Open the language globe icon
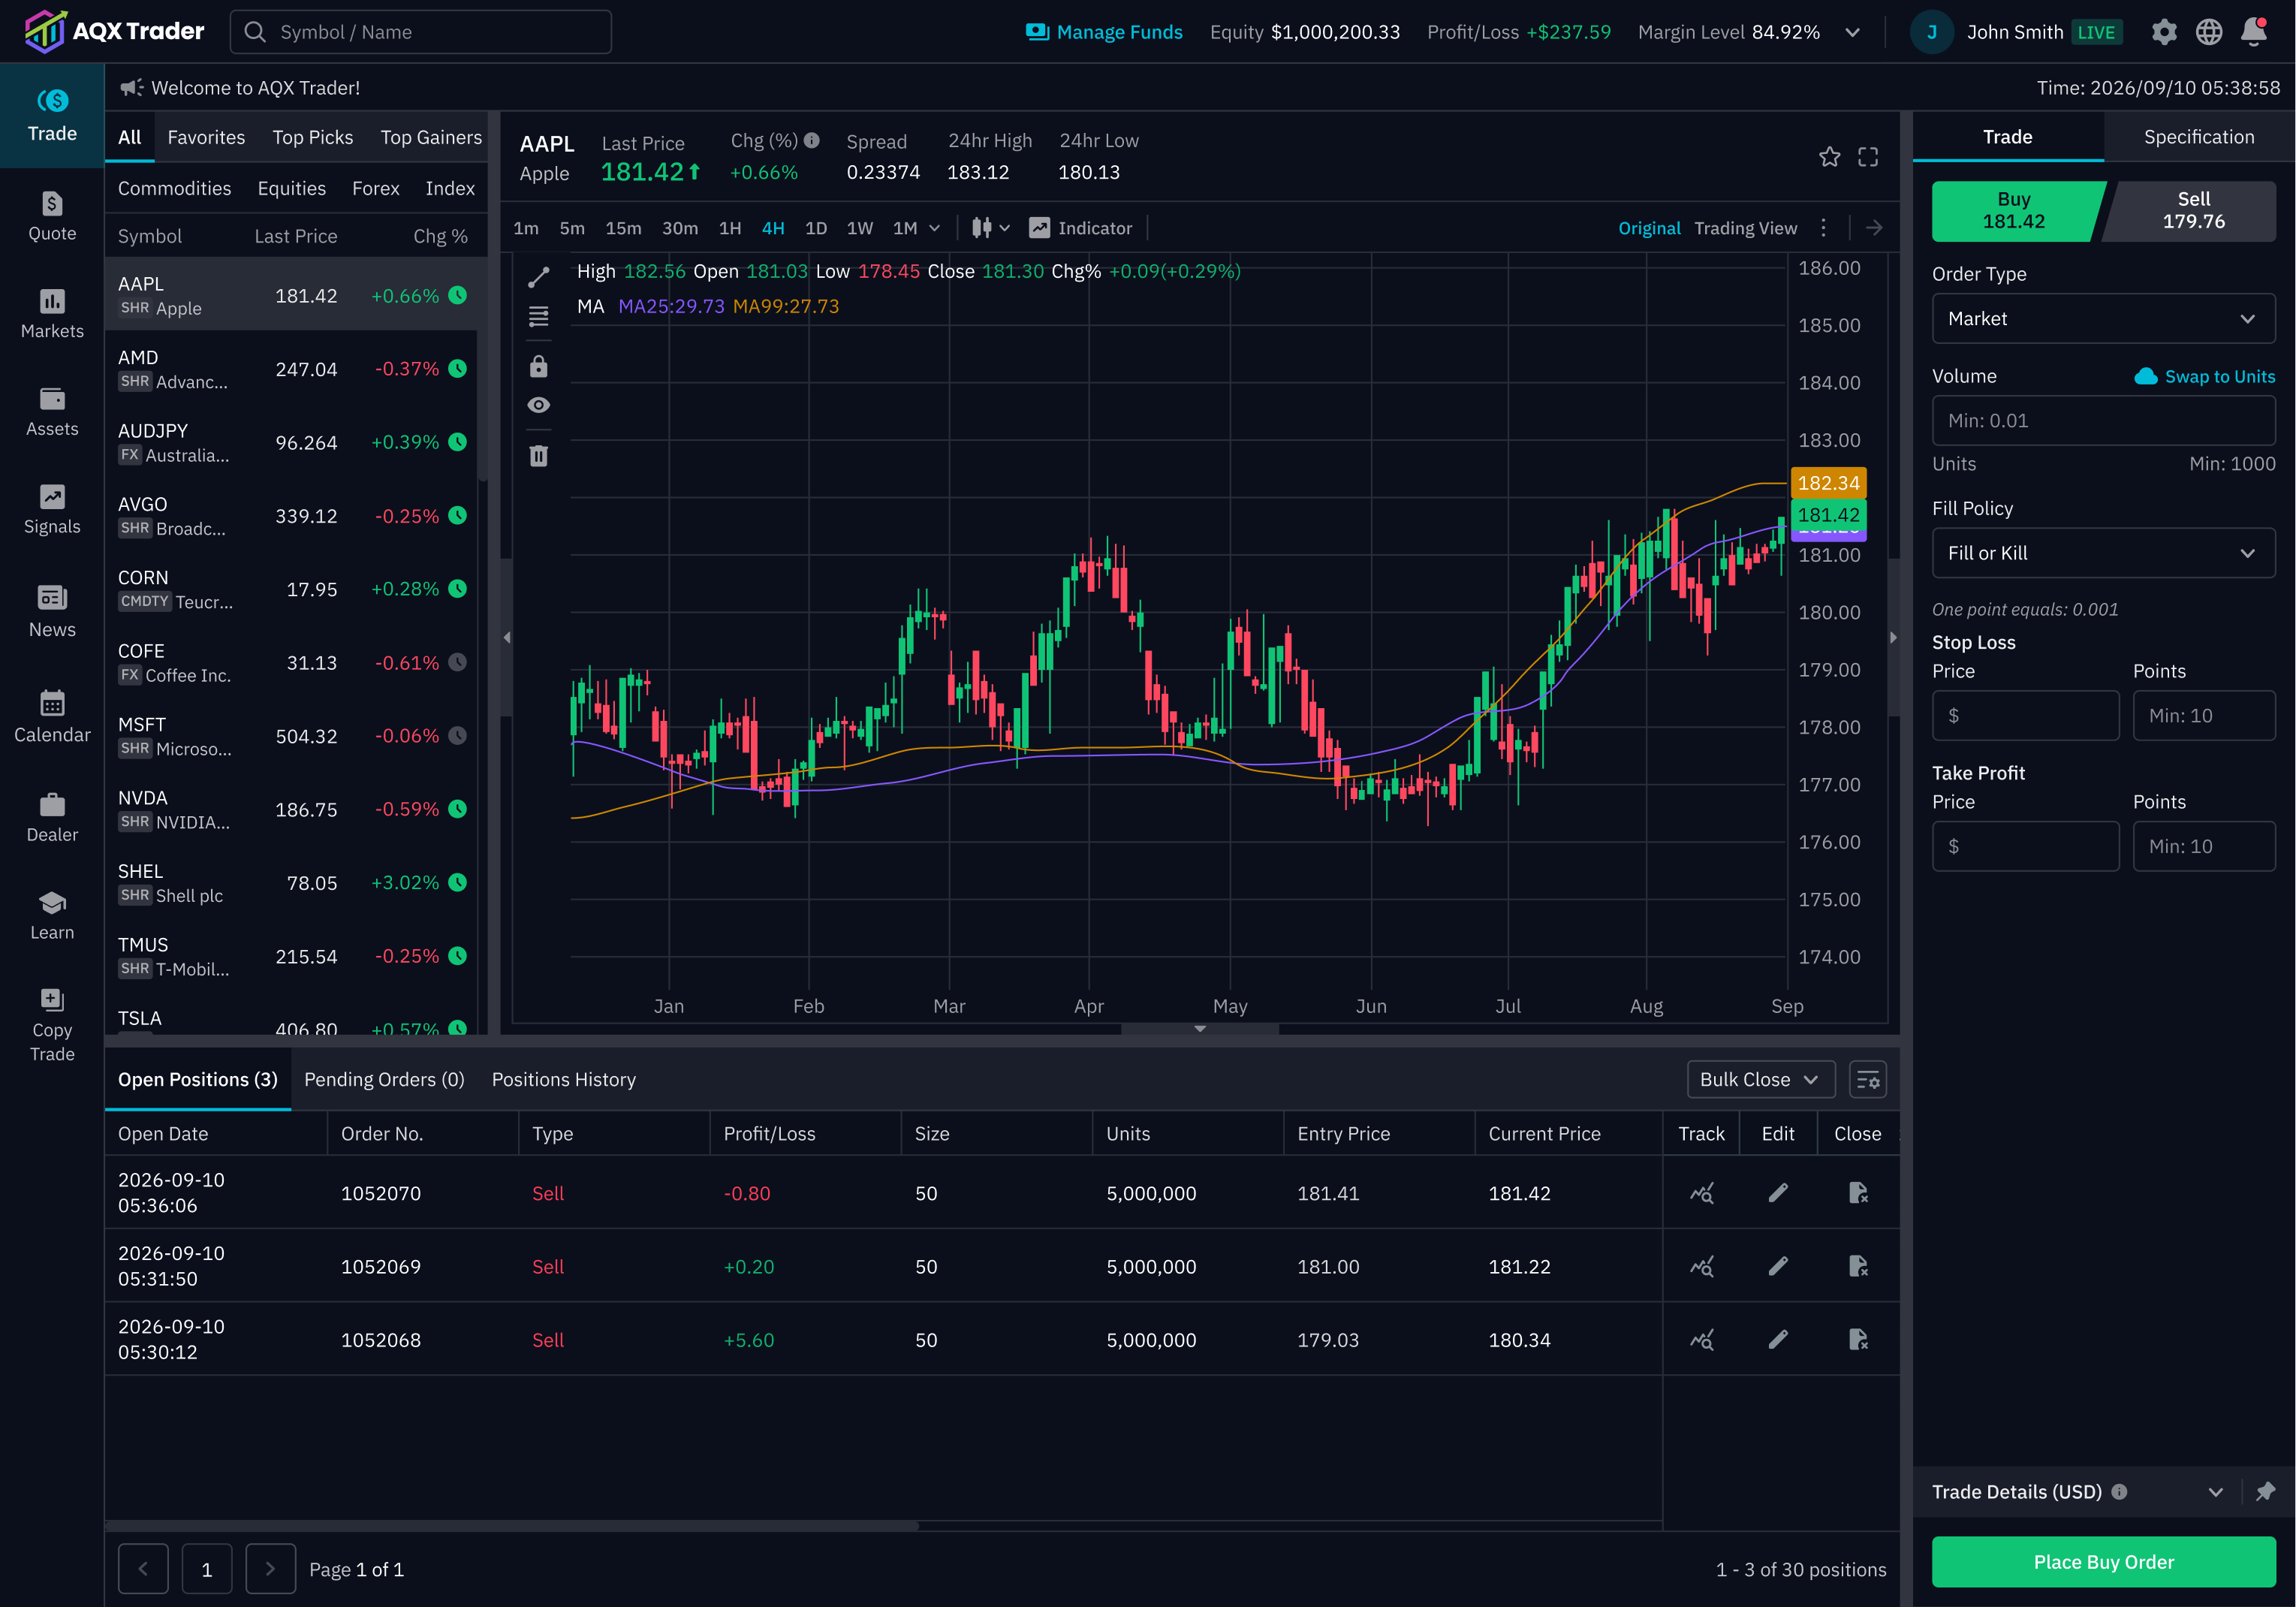 pyautogui.click(x=2209, y=32)
